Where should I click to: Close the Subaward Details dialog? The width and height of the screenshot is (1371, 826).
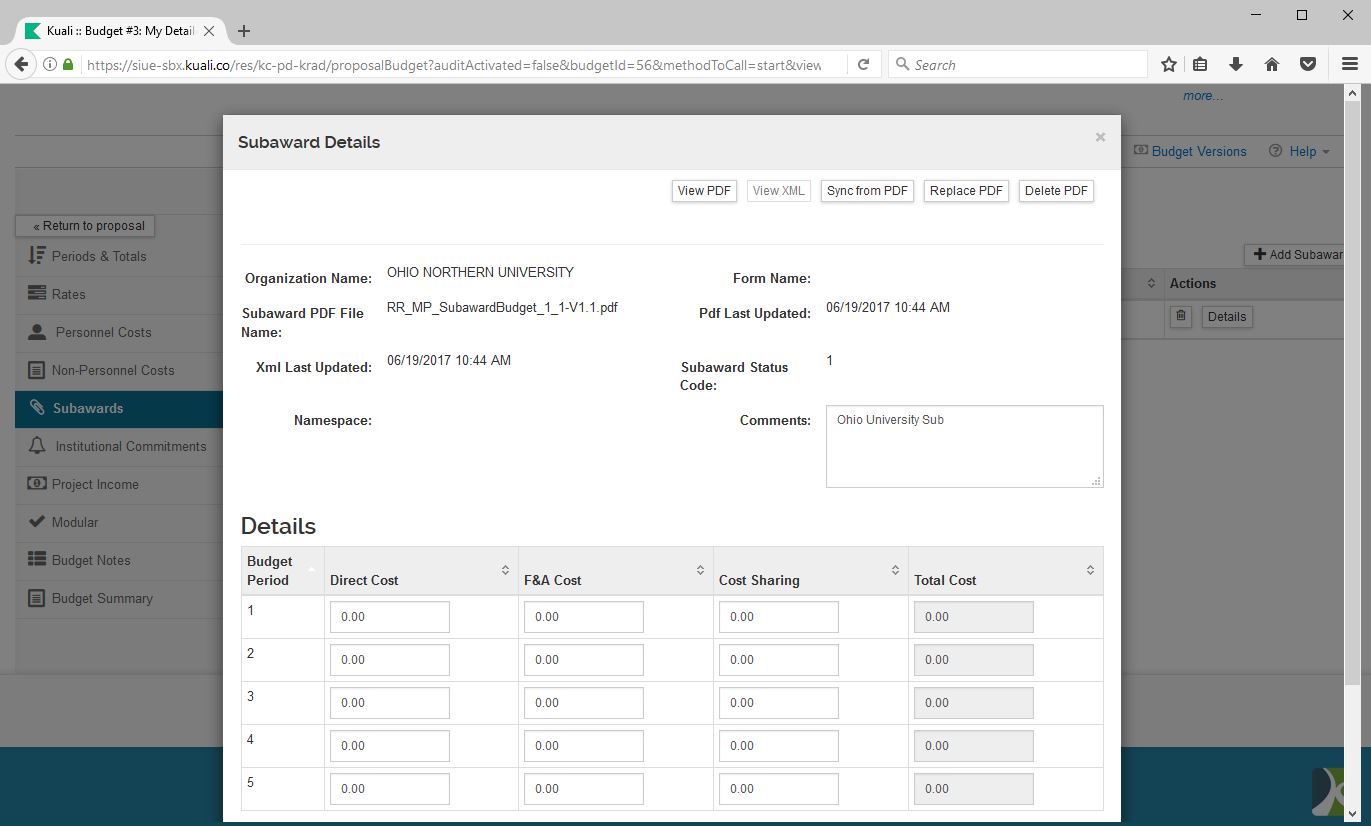(x=1100, y=137)
